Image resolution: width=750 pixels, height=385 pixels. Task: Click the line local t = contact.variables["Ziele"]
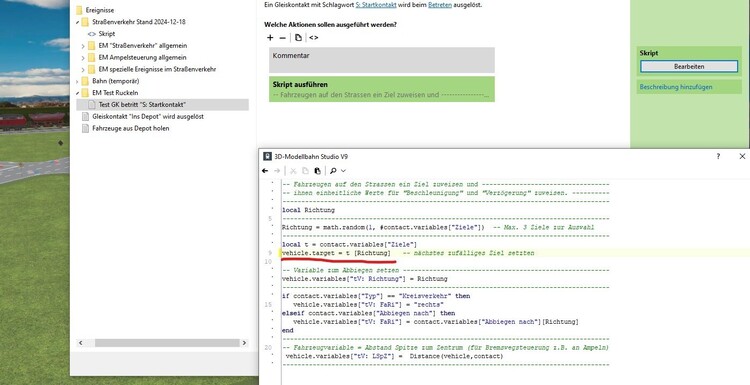point(350,244)
